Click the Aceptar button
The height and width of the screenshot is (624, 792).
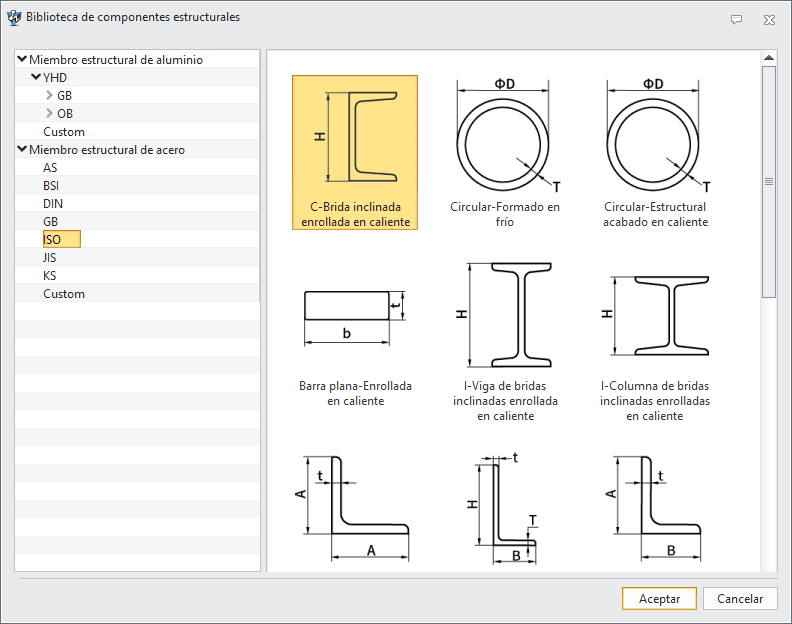tap(659, 599)
